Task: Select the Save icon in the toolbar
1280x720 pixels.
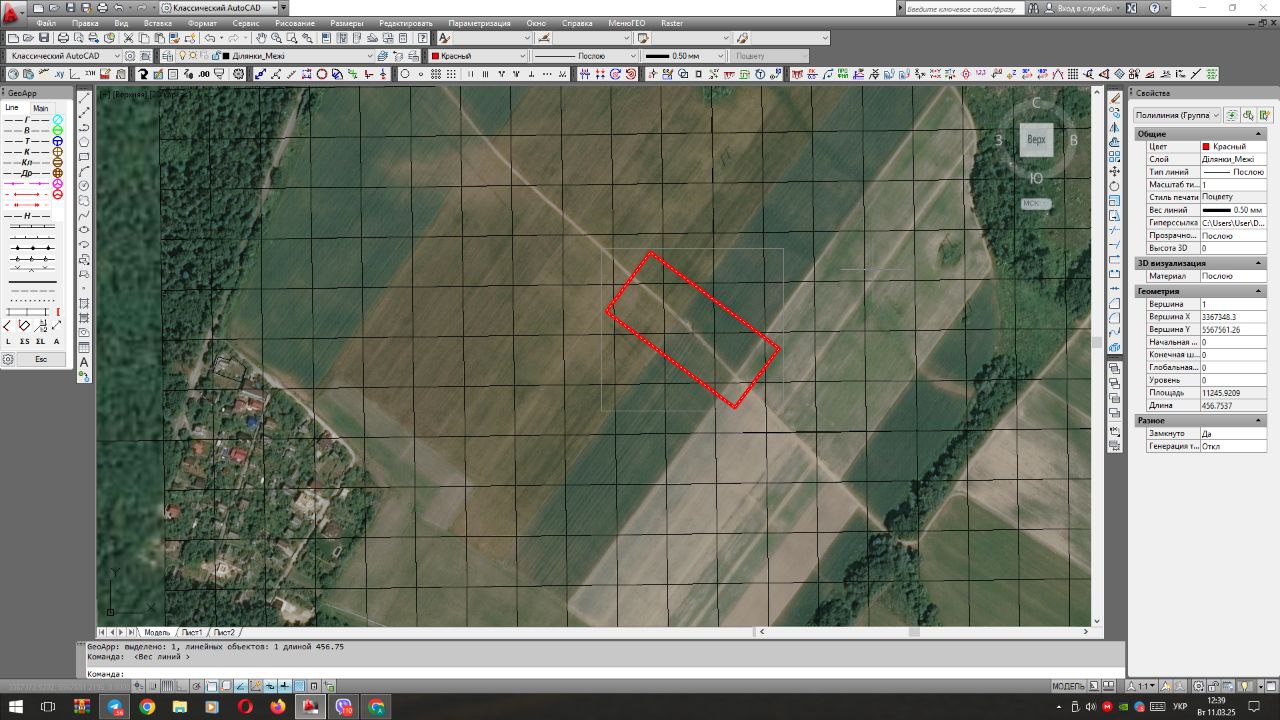Action: (45, 37)
